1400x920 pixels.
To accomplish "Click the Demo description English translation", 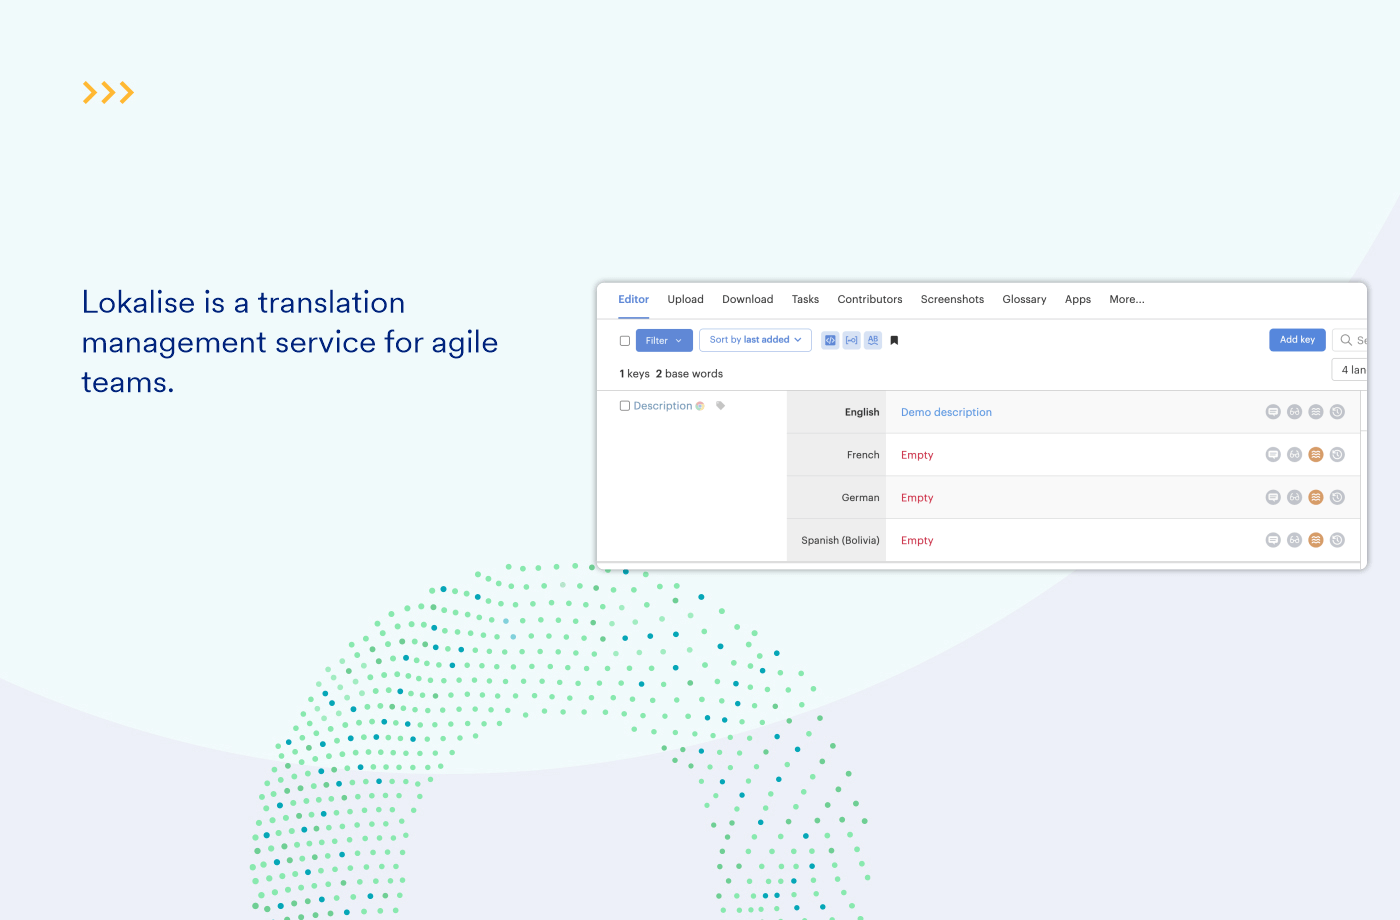I will tap(946, 412).
